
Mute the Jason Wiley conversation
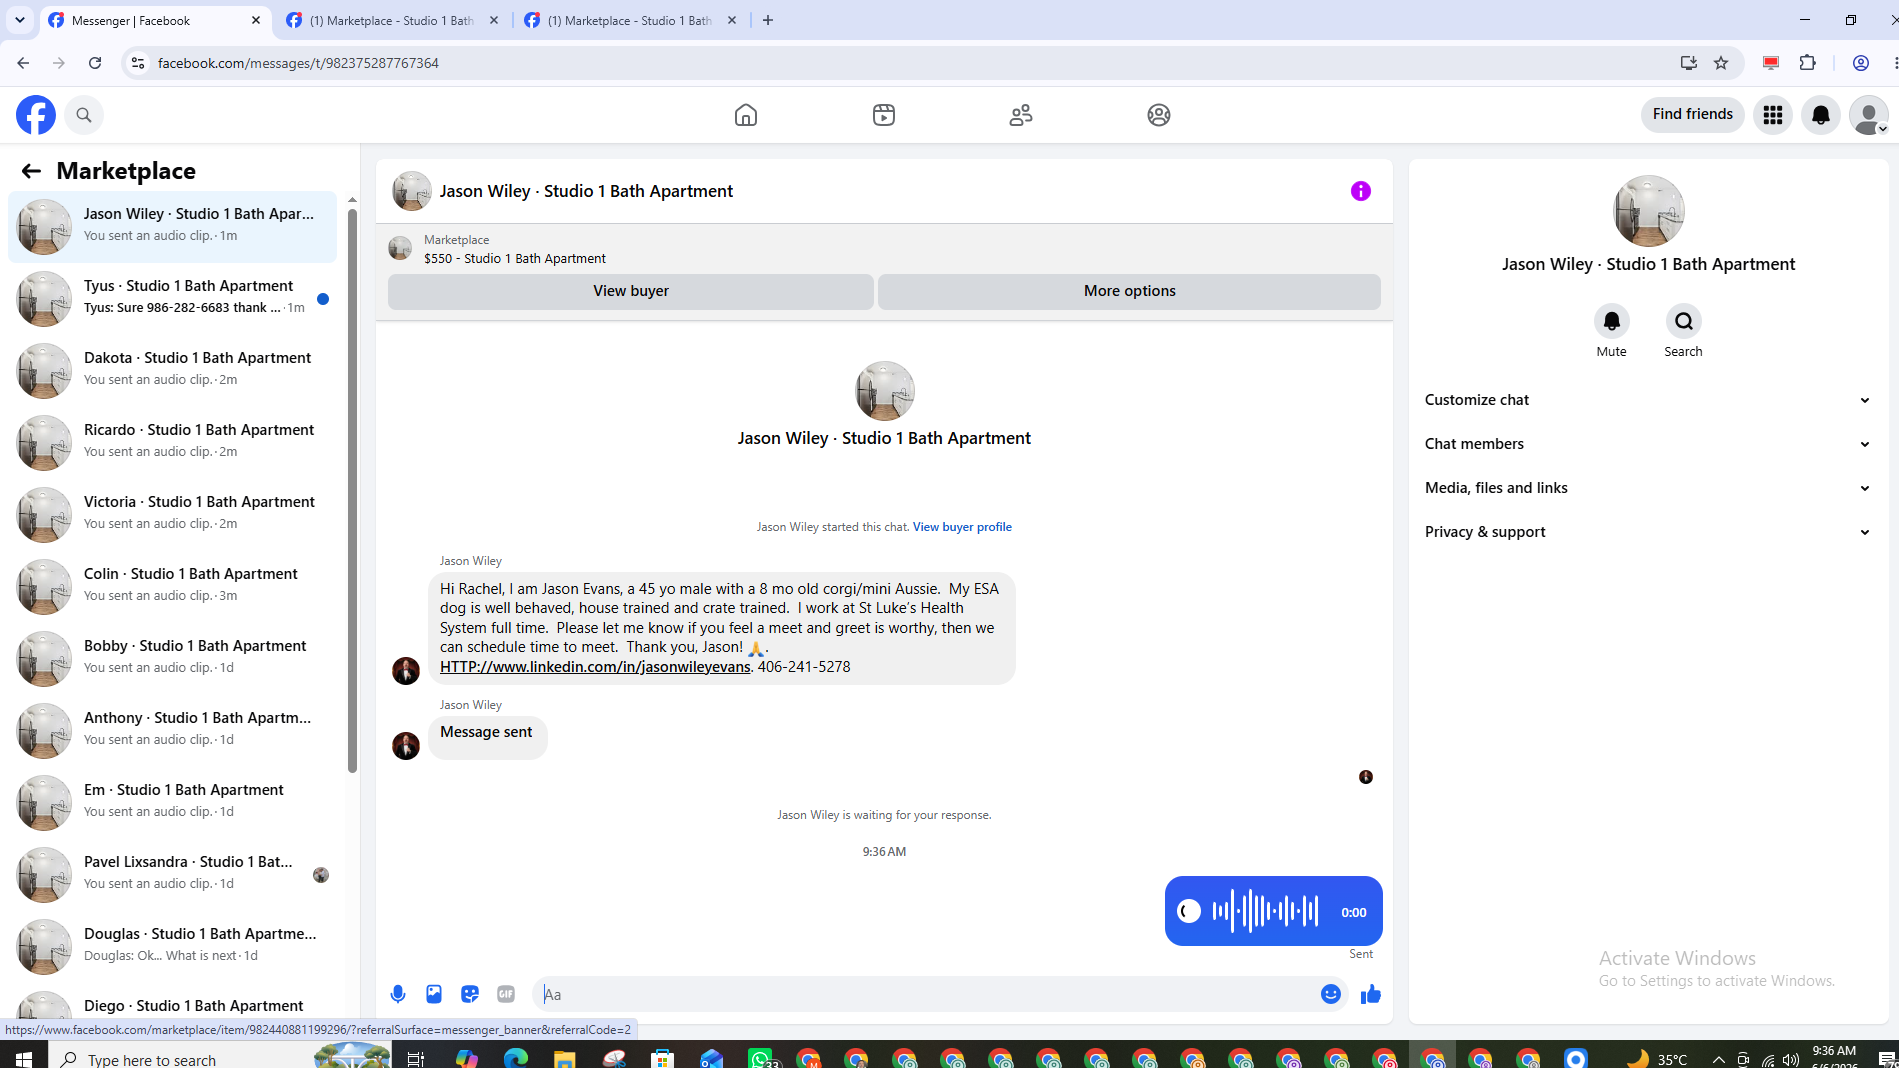(1612, 321)
